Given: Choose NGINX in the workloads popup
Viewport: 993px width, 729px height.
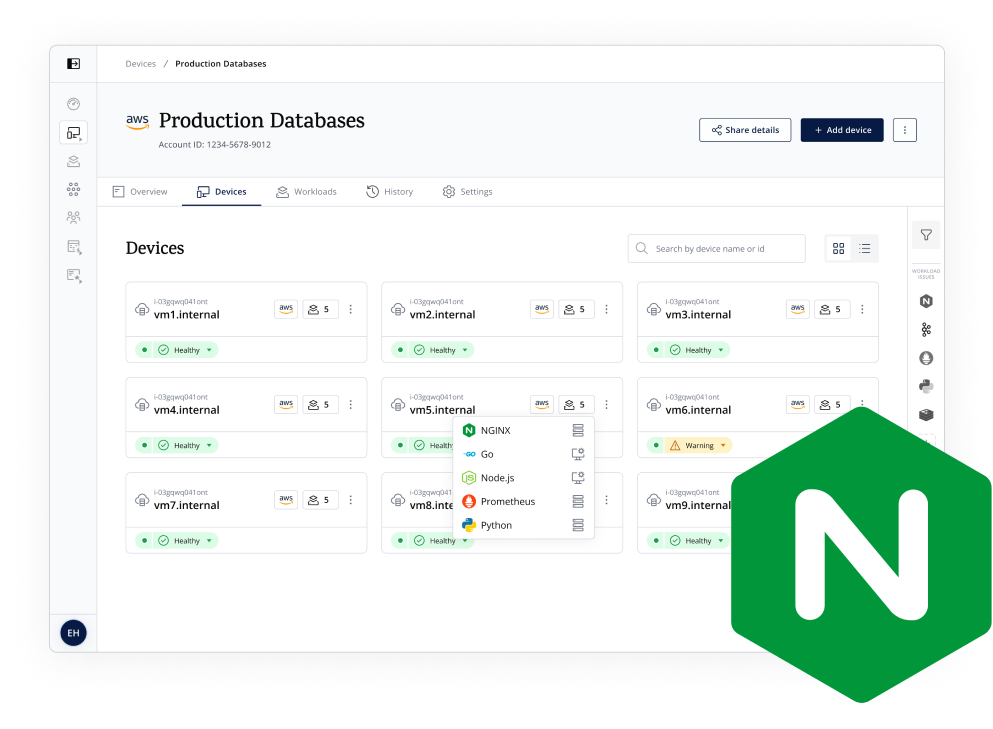Looking at the screenshot, I should [524, 431].
